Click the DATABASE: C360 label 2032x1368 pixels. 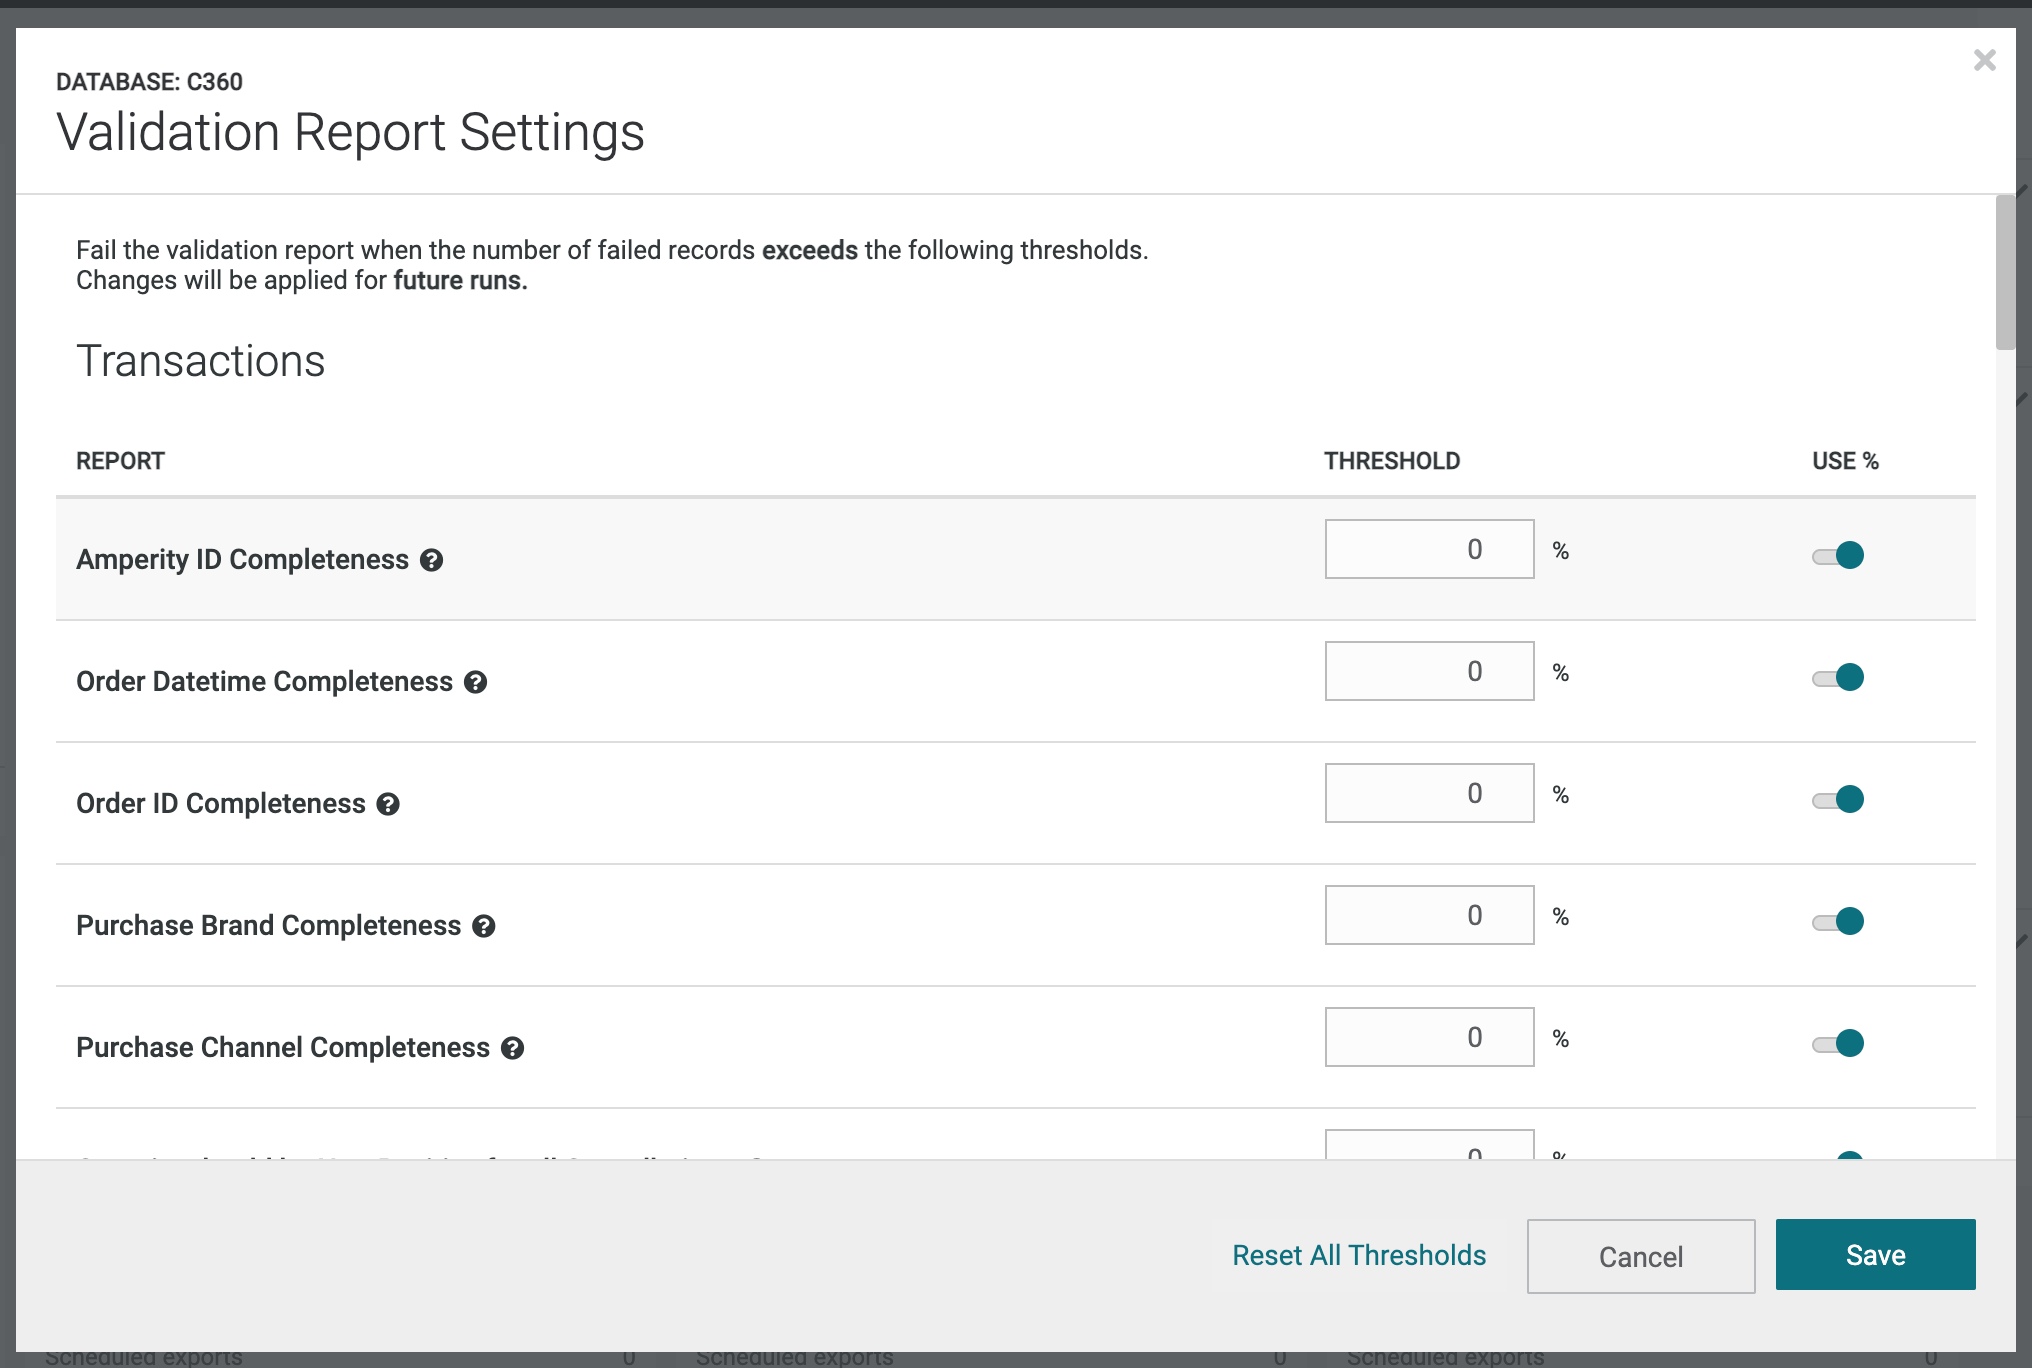pos(149,82)
